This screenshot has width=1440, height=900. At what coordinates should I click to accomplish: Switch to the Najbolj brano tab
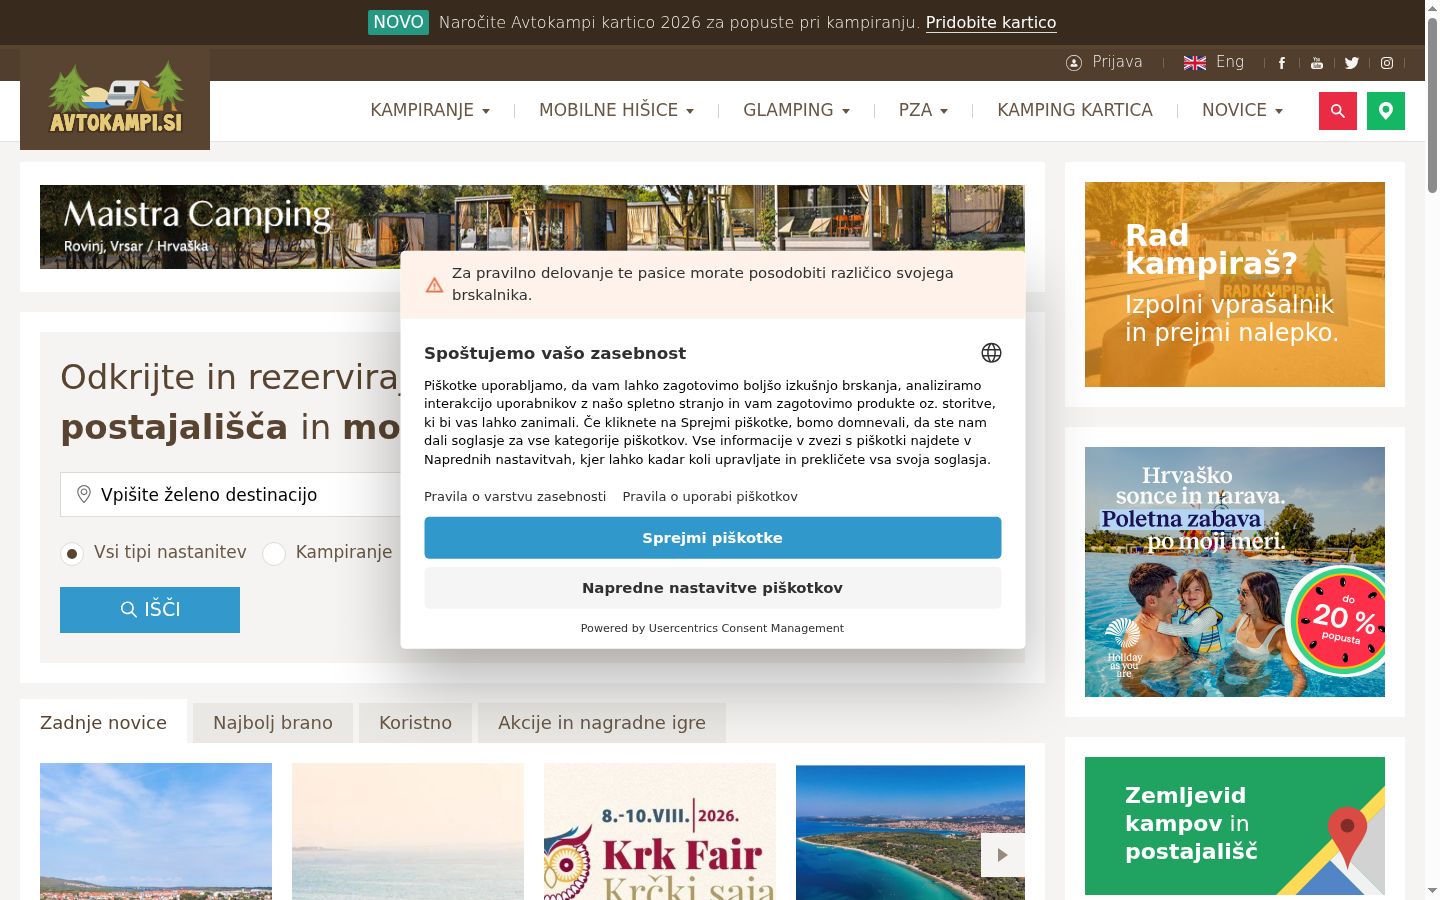[273, 722]
